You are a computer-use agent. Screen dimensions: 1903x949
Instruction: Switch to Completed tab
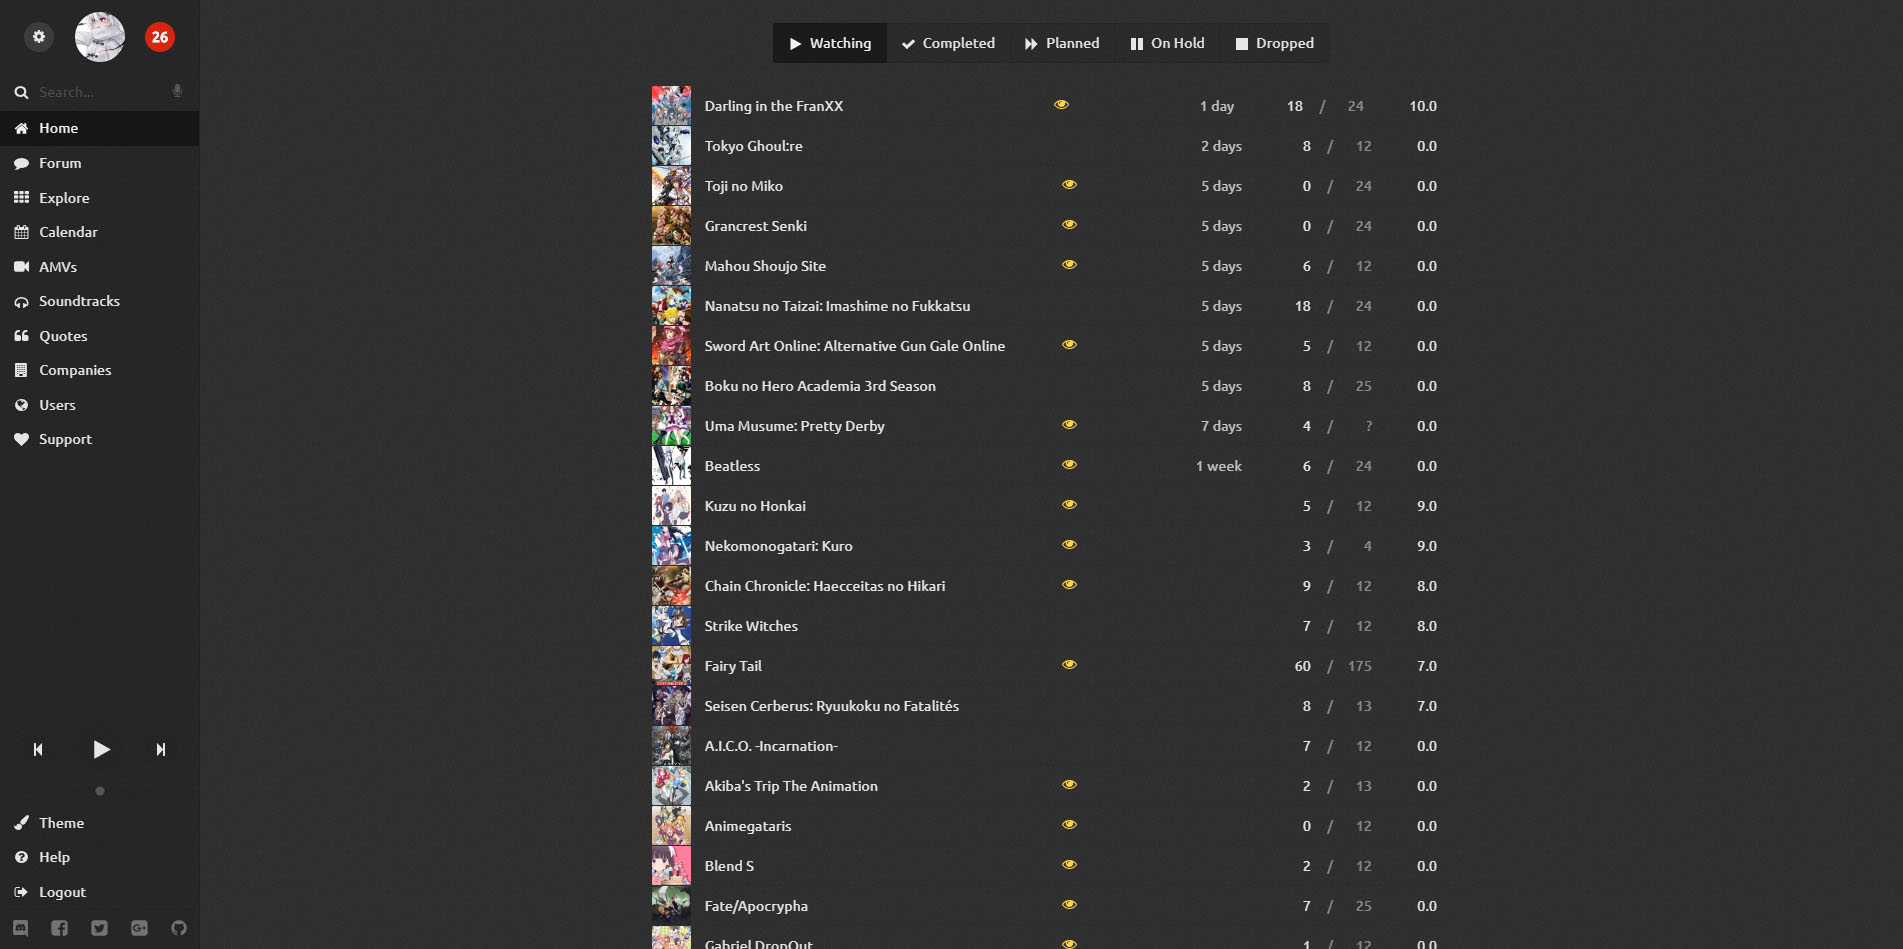click(948, 43)
